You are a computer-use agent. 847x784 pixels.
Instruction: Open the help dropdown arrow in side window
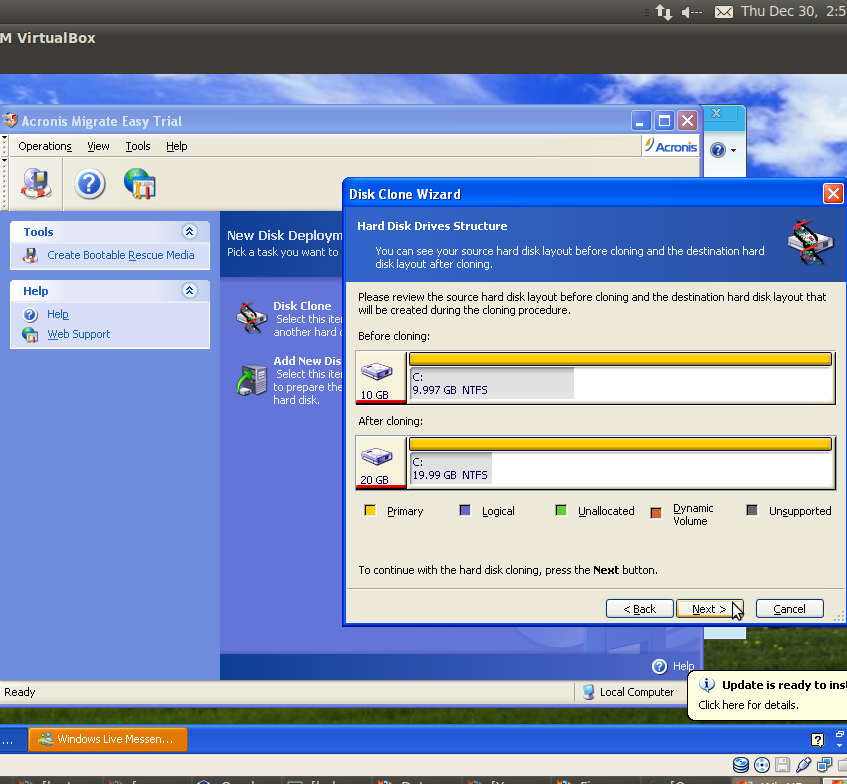[x=733, y=150]
